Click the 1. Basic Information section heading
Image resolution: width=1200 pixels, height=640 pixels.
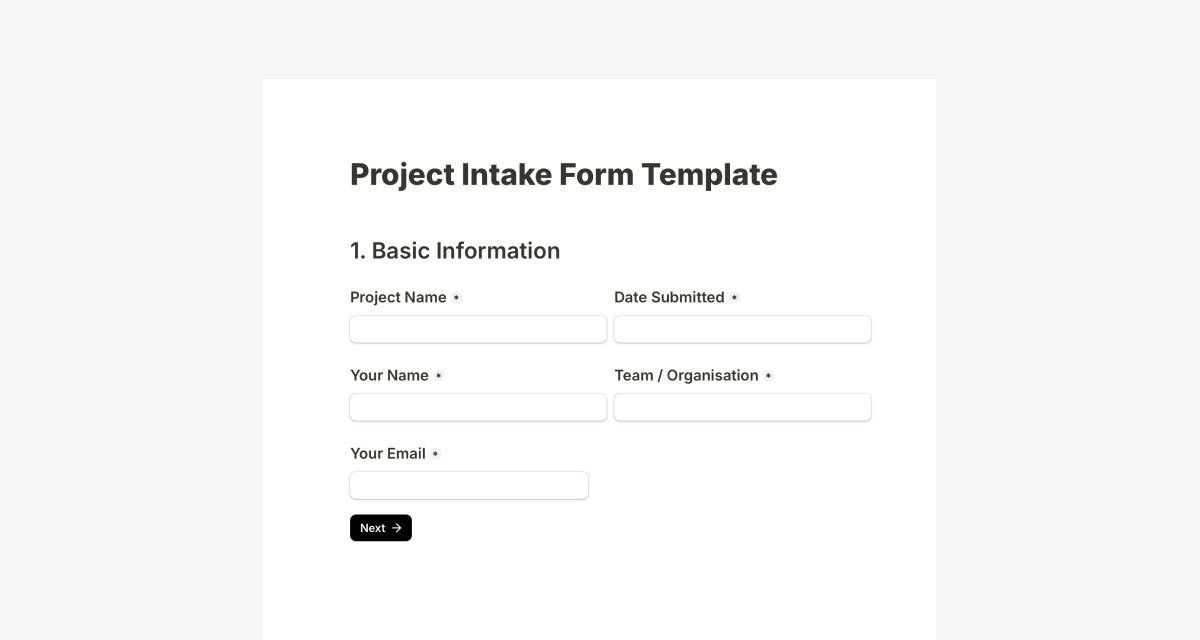[x=455, y=250]
